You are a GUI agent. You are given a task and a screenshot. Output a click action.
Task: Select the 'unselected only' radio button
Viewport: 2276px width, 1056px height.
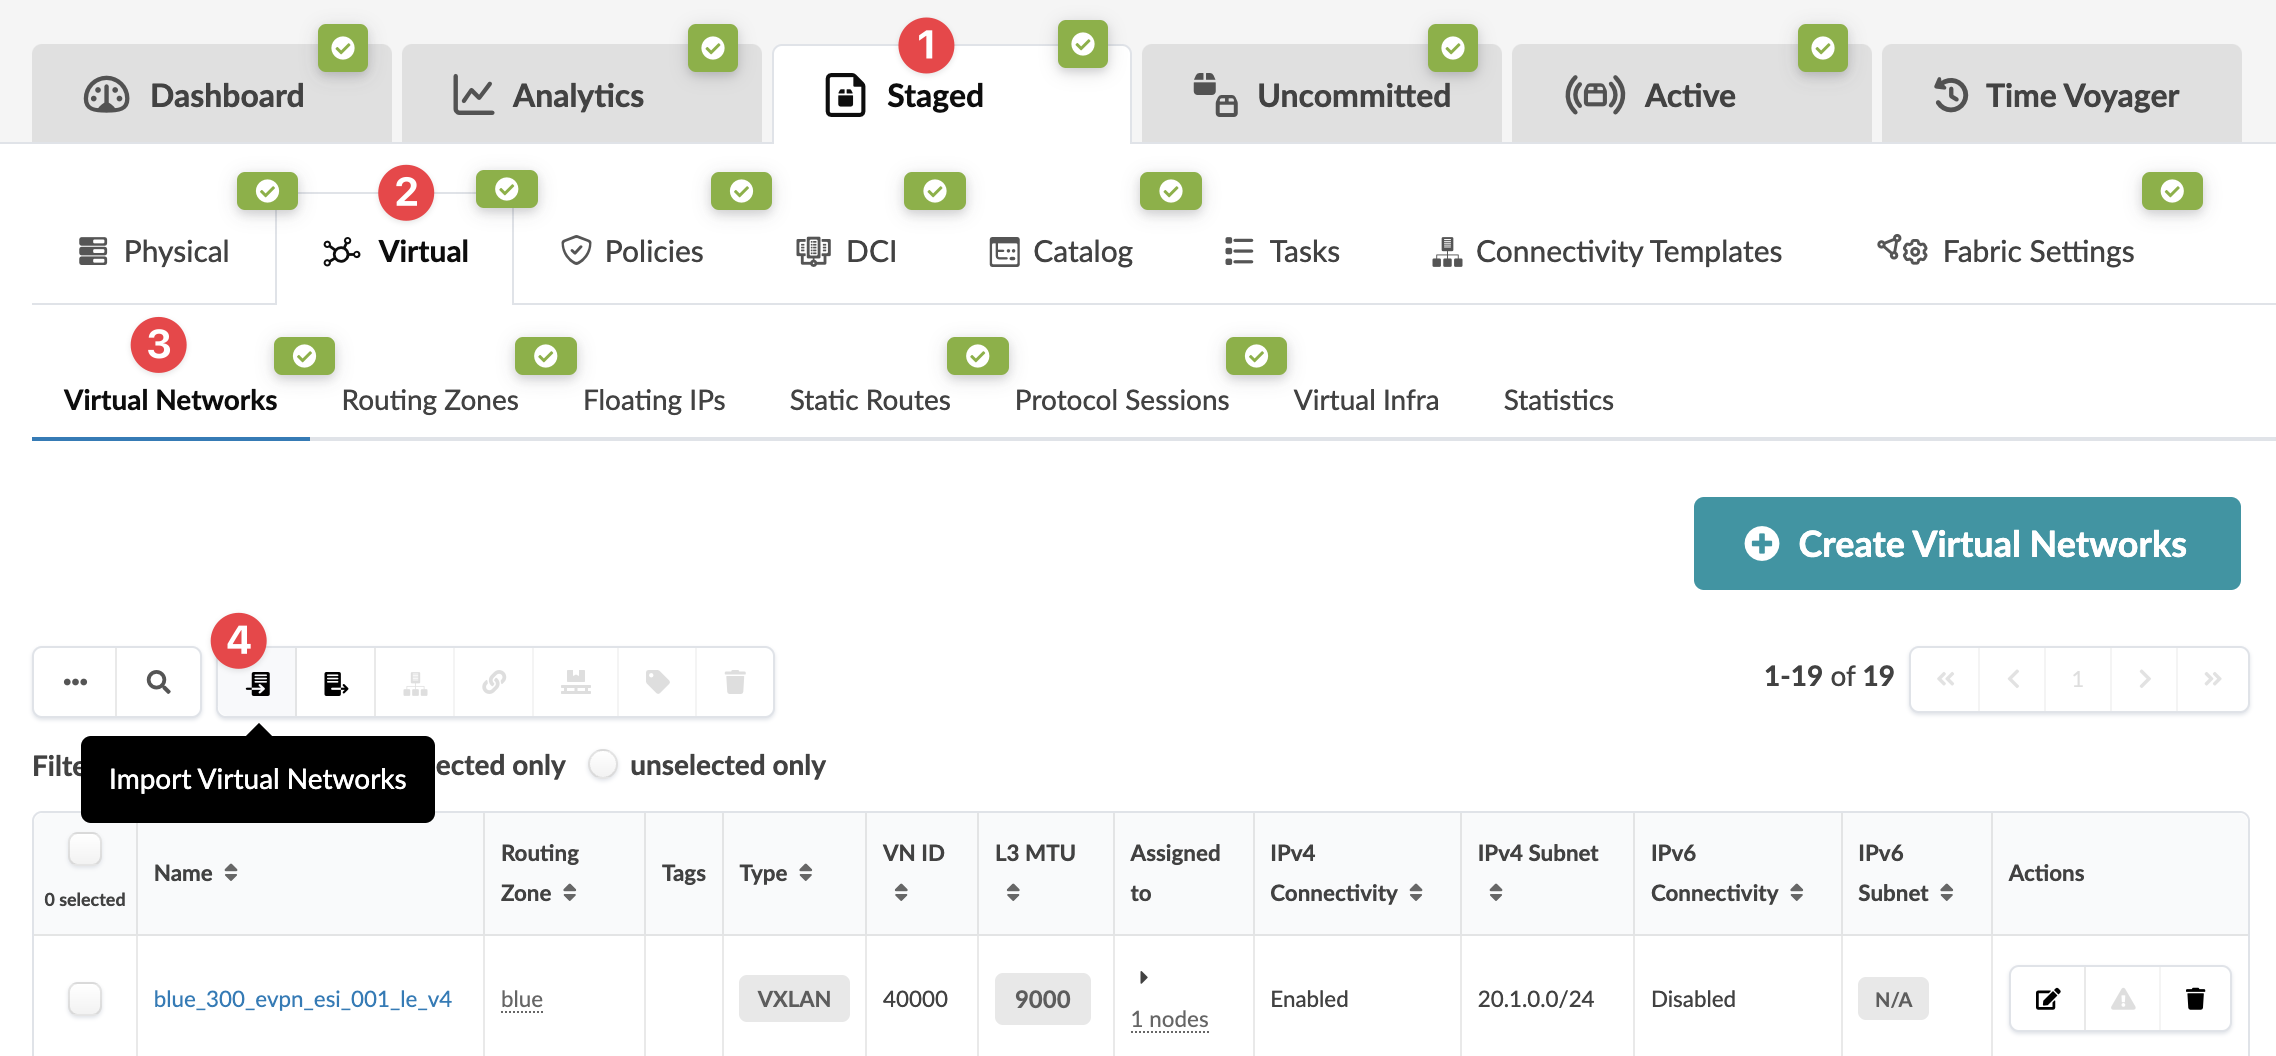click(603, 765)
